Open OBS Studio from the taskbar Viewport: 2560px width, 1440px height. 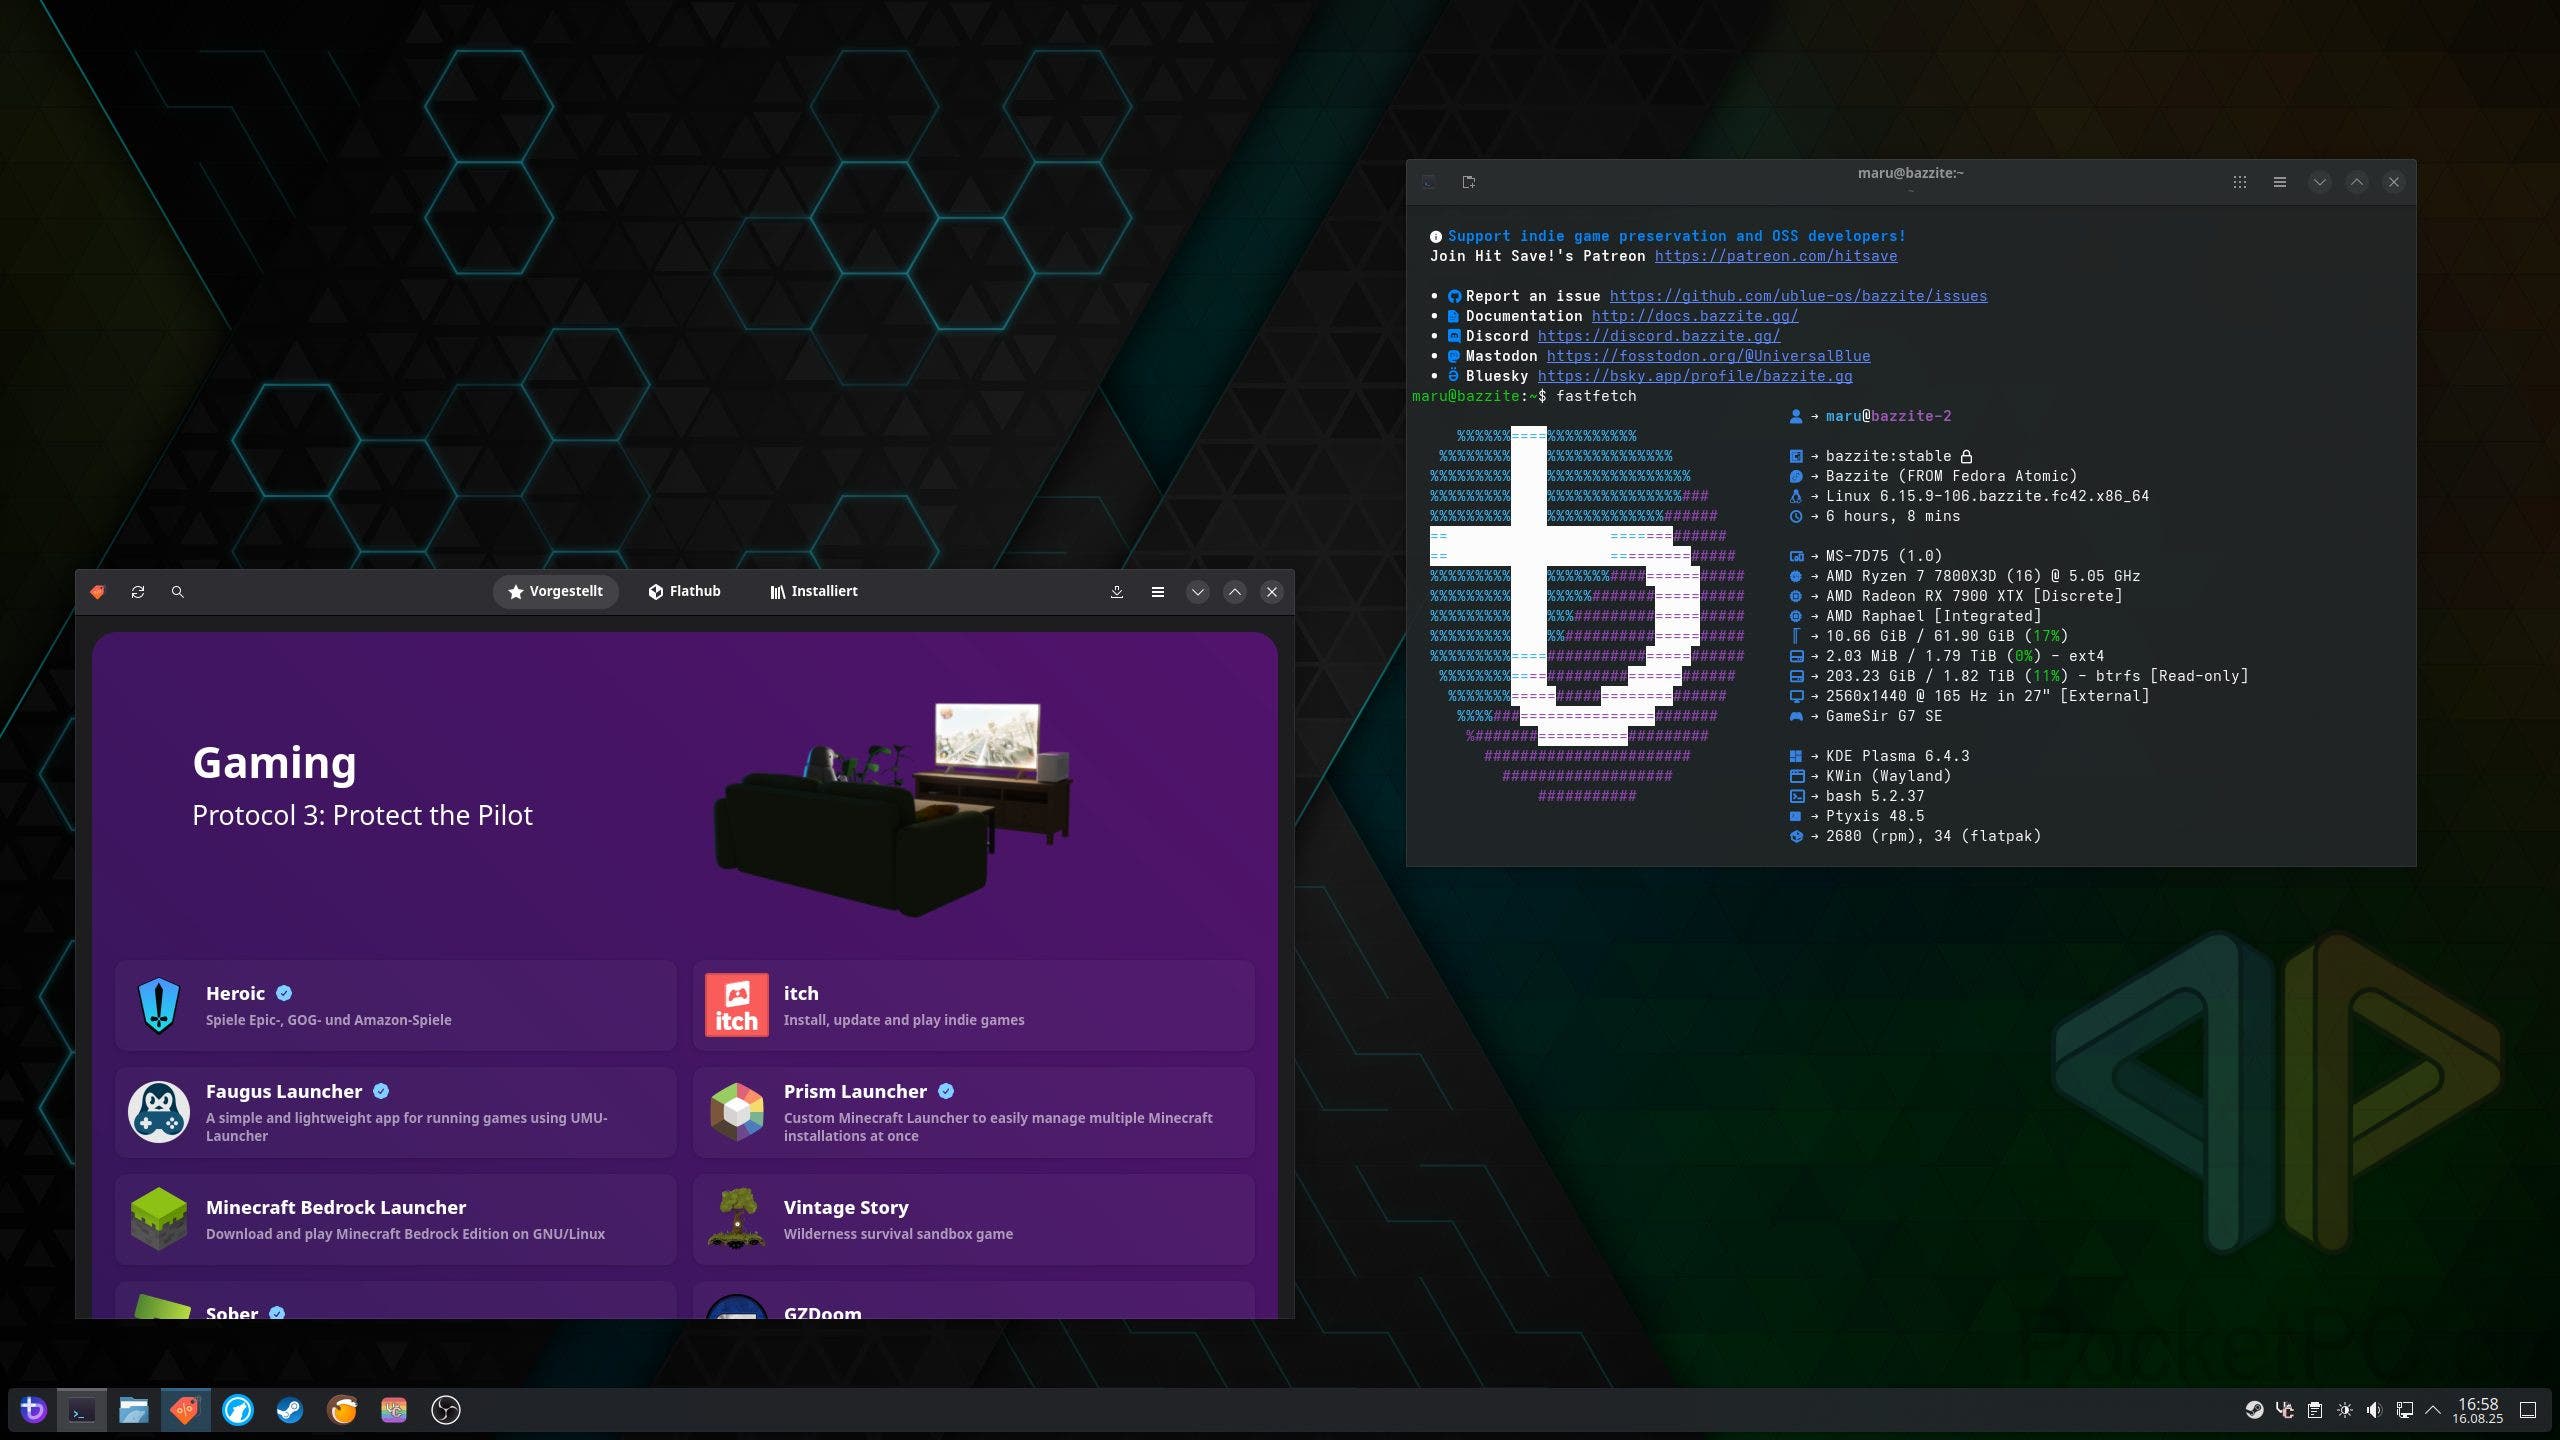[445, 1410]
